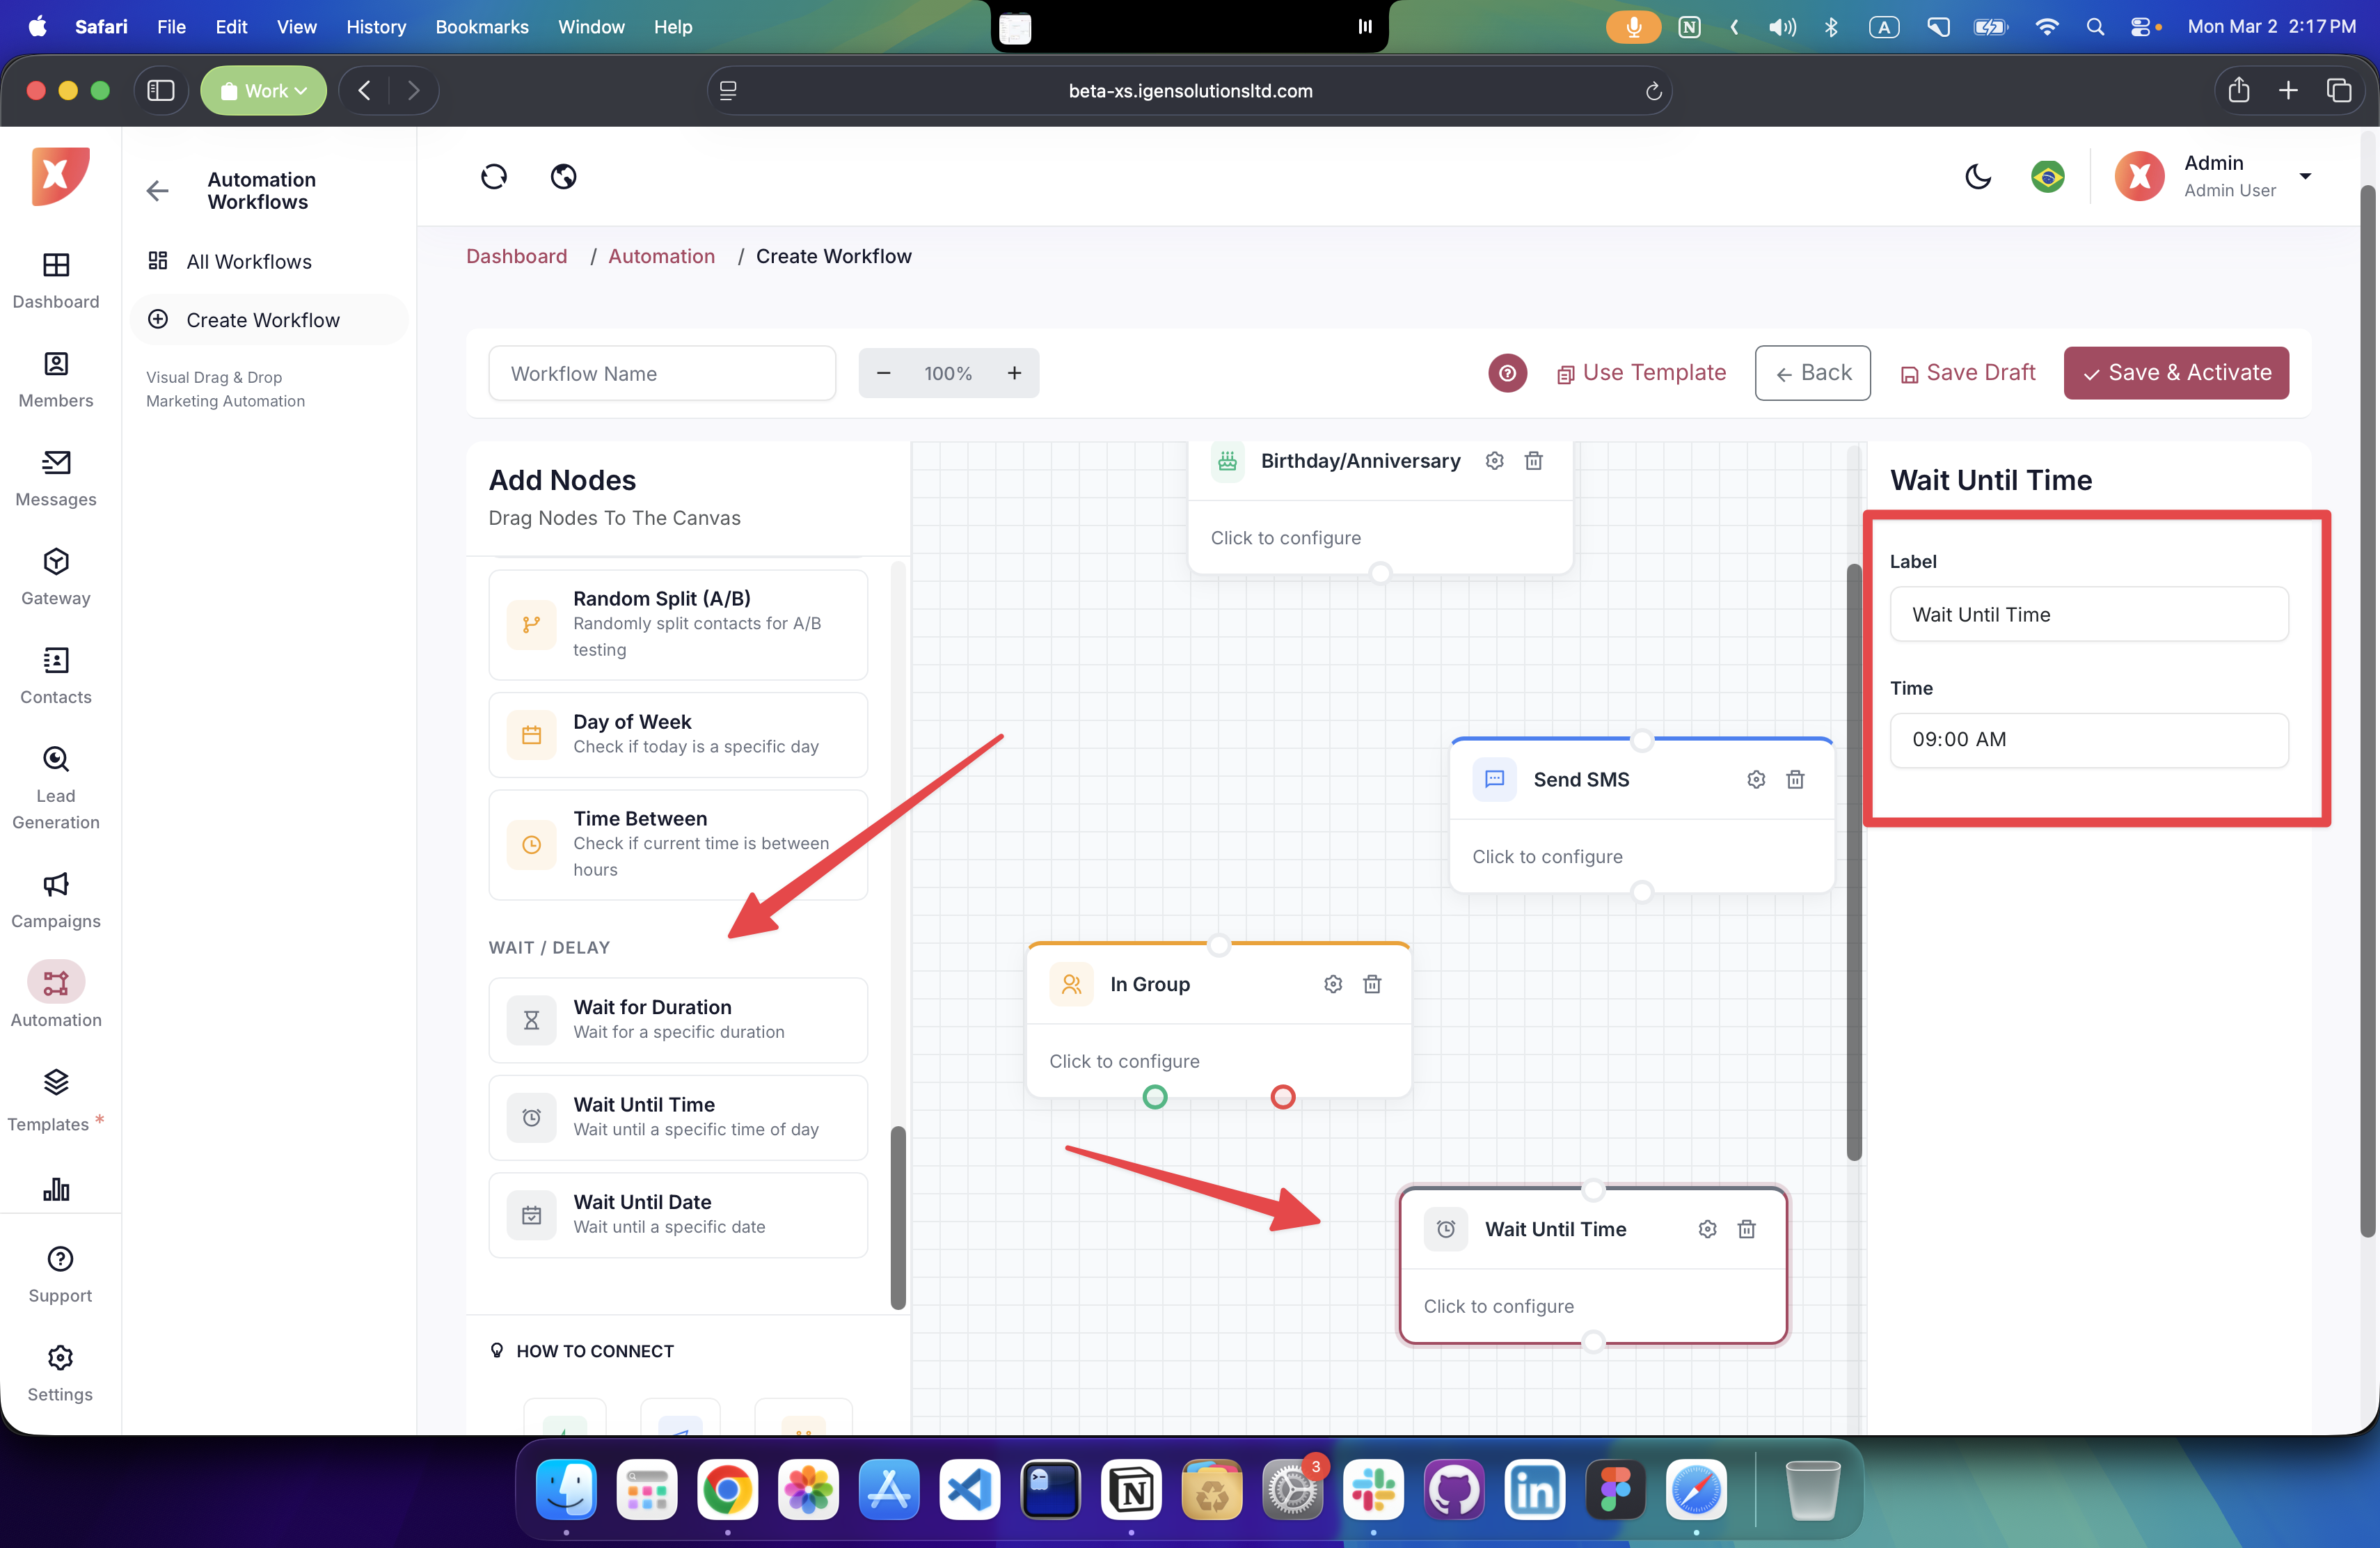Click the Brazil flag language selector
This screenshot has width=2380, height=1548.
coord(2047,177)
